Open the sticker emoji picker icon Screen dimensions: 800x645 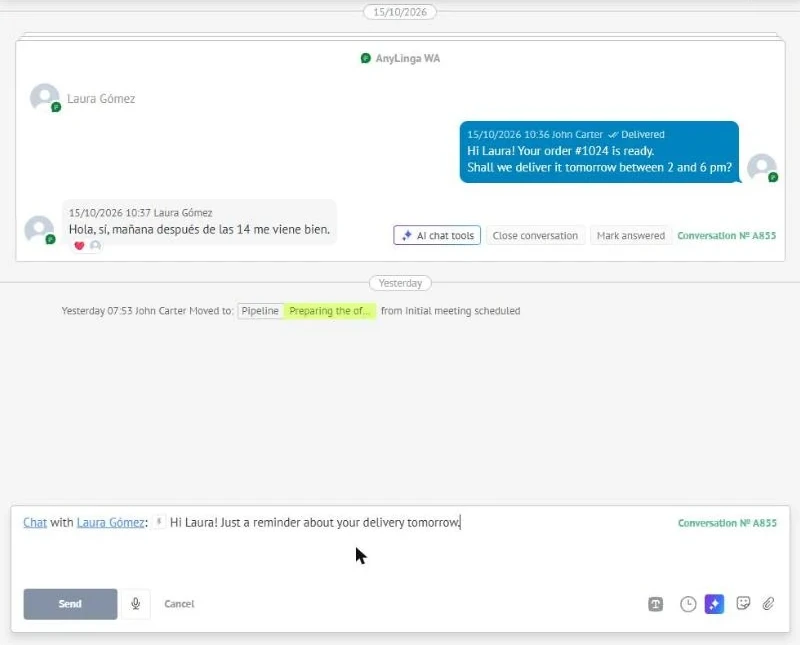pyautogui.click(x=743, y=604)
